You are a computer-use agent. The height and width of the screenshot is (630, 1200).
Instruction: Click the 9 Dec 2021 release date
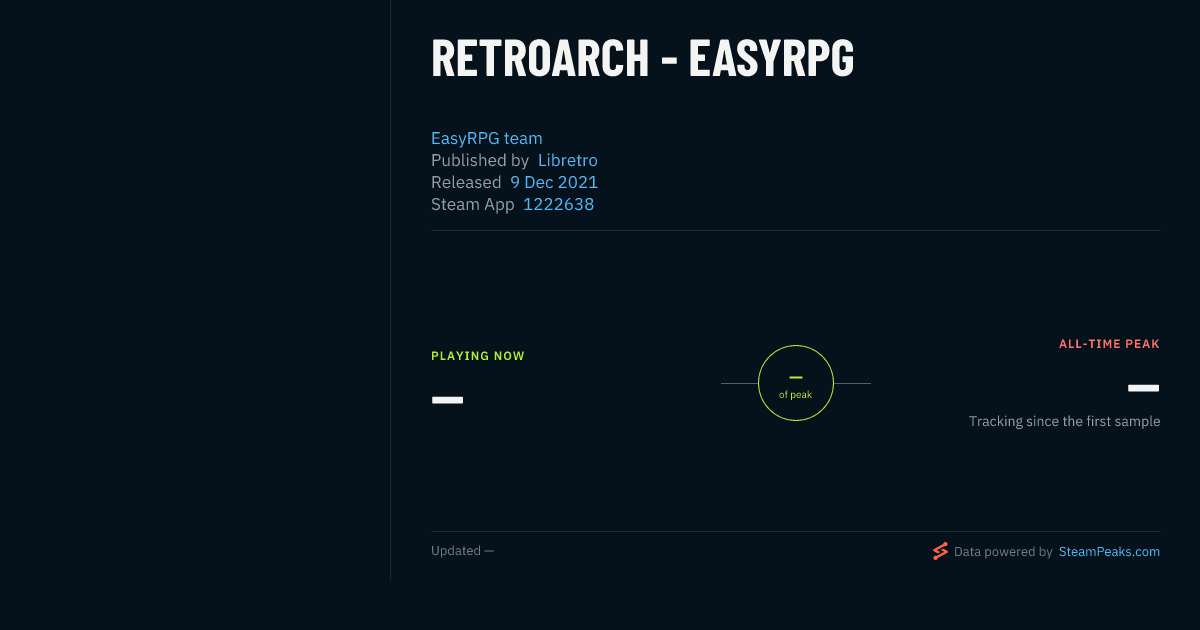[554, 182]
